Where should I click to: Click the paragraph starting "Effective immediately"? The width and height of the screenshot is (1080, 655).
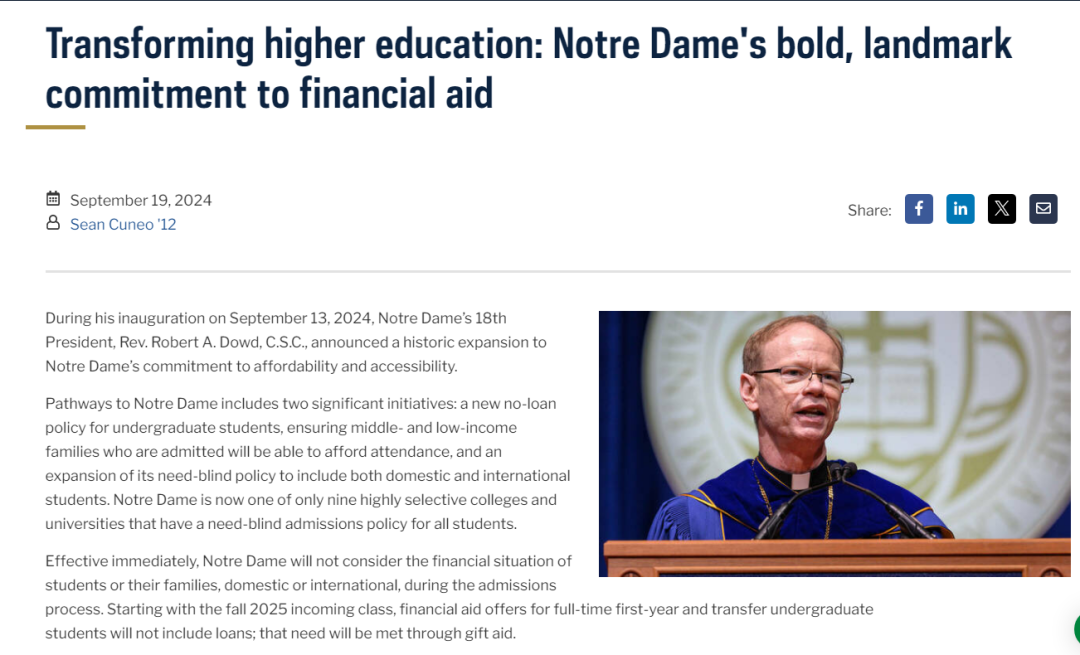pyautogui.click(x=459, y=597)
